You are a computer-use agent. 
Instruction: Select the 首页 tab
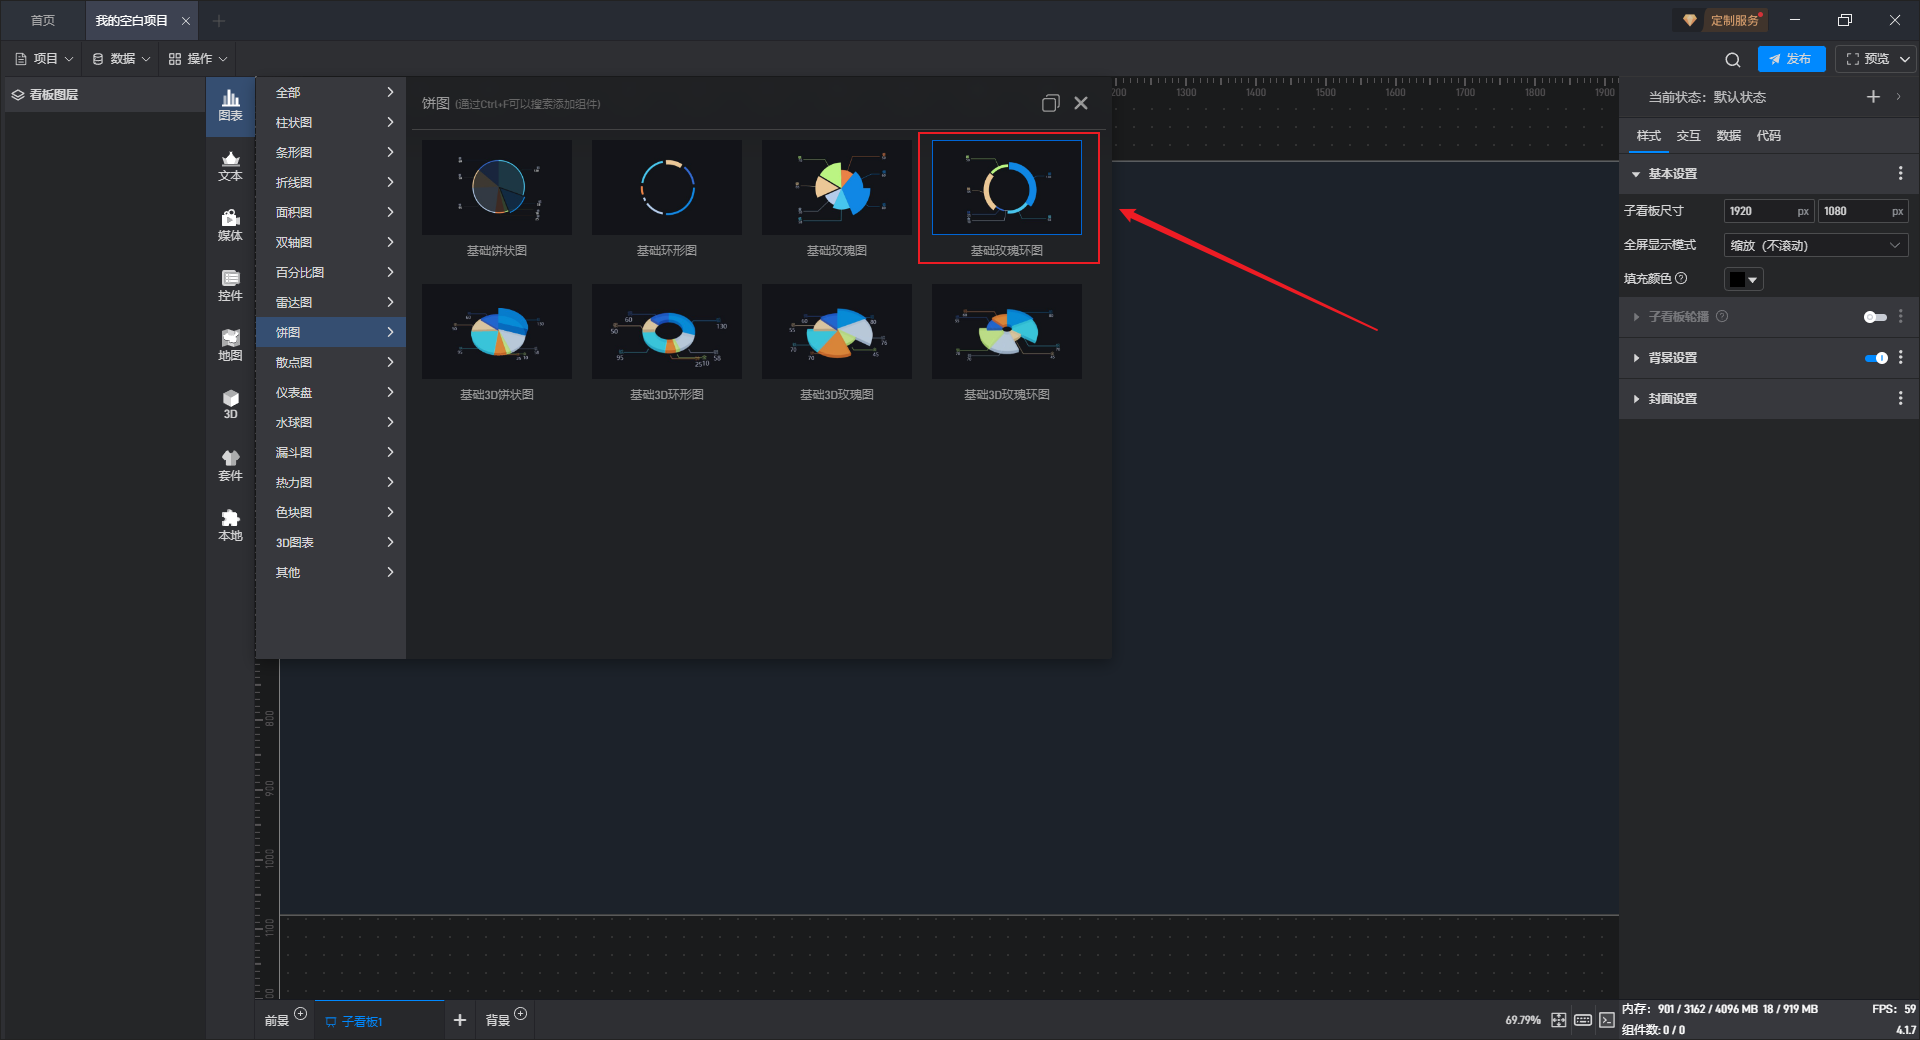[x=43, y=20]
